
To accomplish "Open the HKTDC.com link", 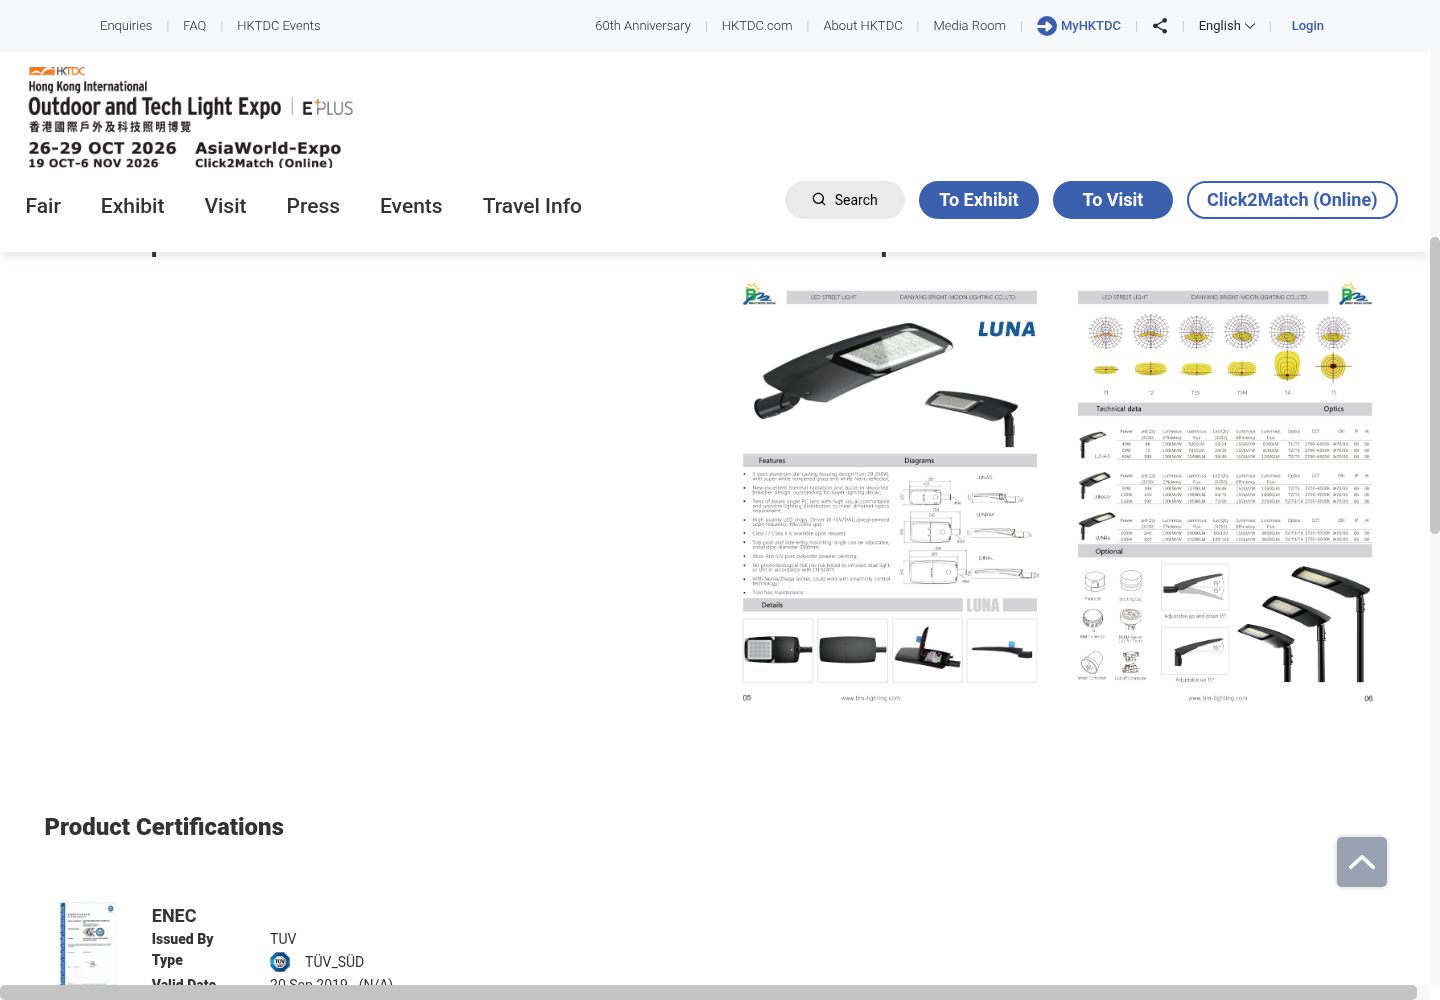I will (x=757, y=26).
